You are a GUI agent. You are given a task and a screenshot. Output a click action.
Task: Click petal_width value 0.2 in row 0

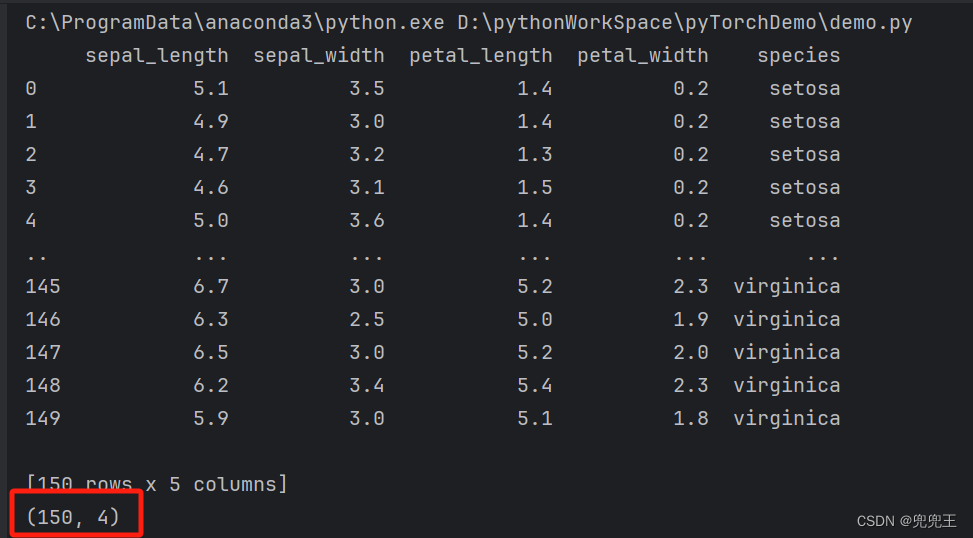click(691, 89)
